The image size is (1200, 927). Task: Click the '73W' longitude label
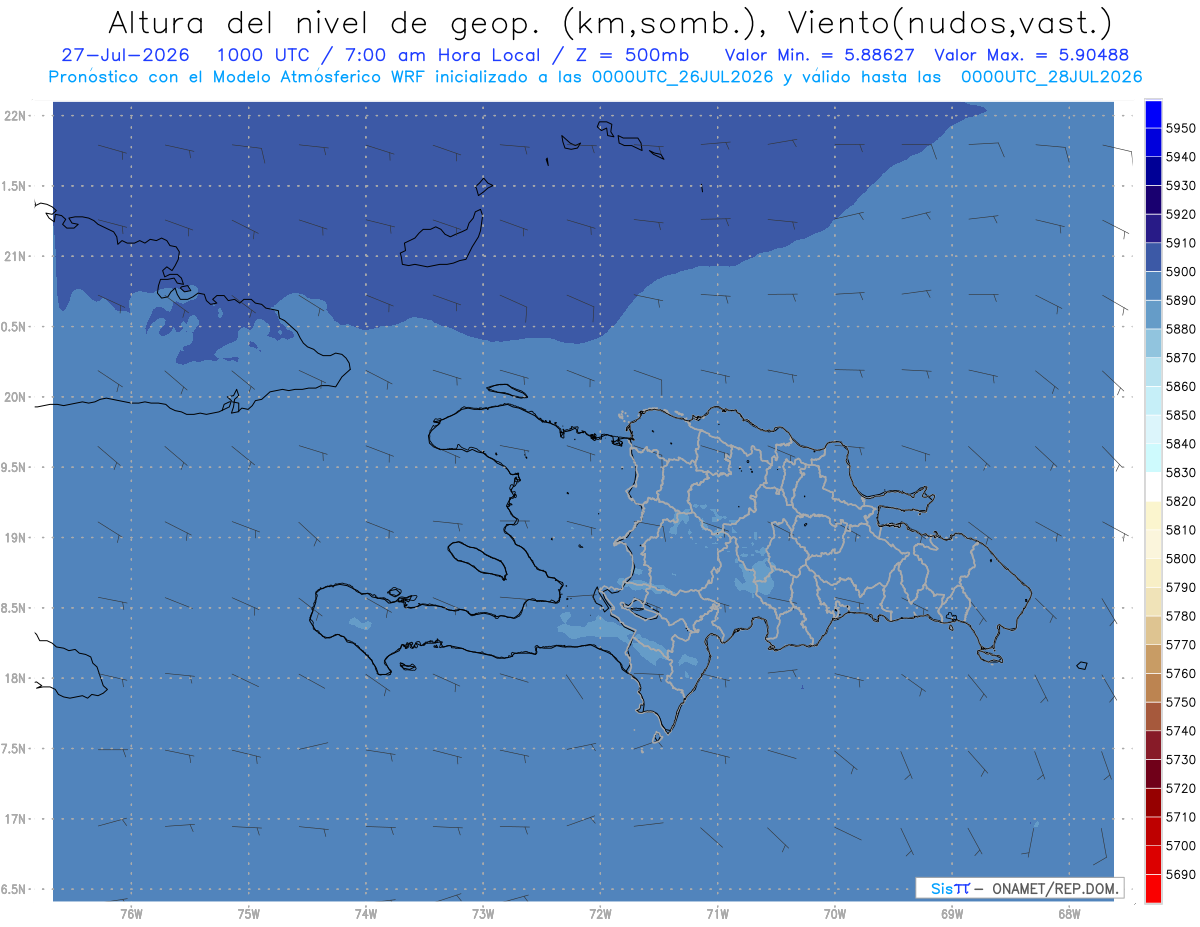[483, 913]
